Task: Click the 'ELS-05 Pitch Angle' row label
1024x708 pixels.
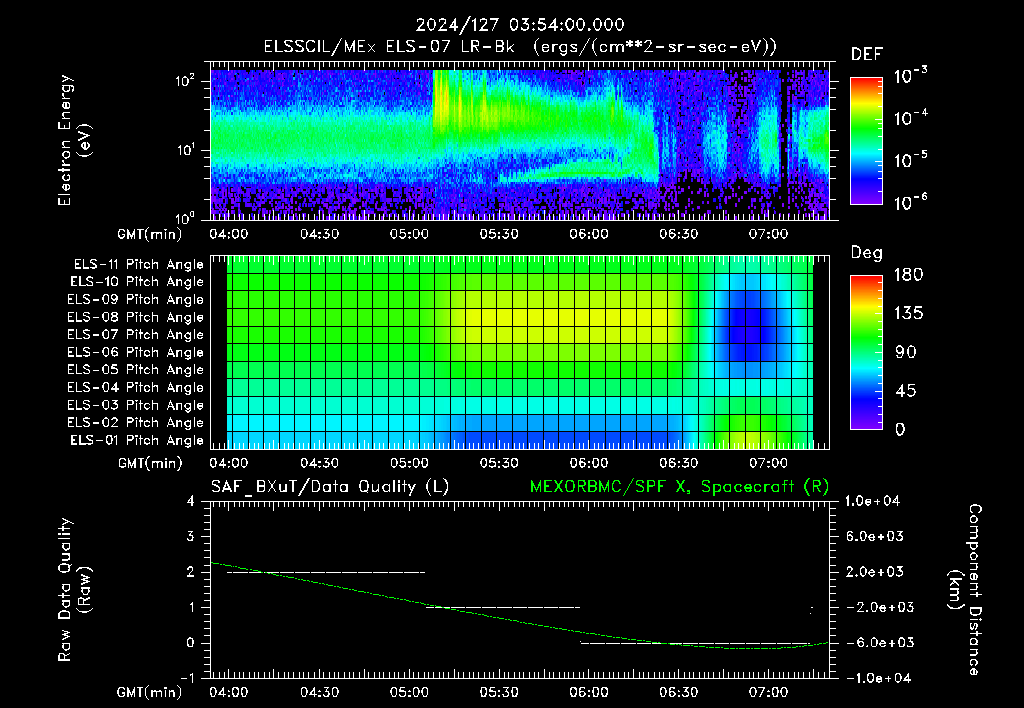Action: 136,370
